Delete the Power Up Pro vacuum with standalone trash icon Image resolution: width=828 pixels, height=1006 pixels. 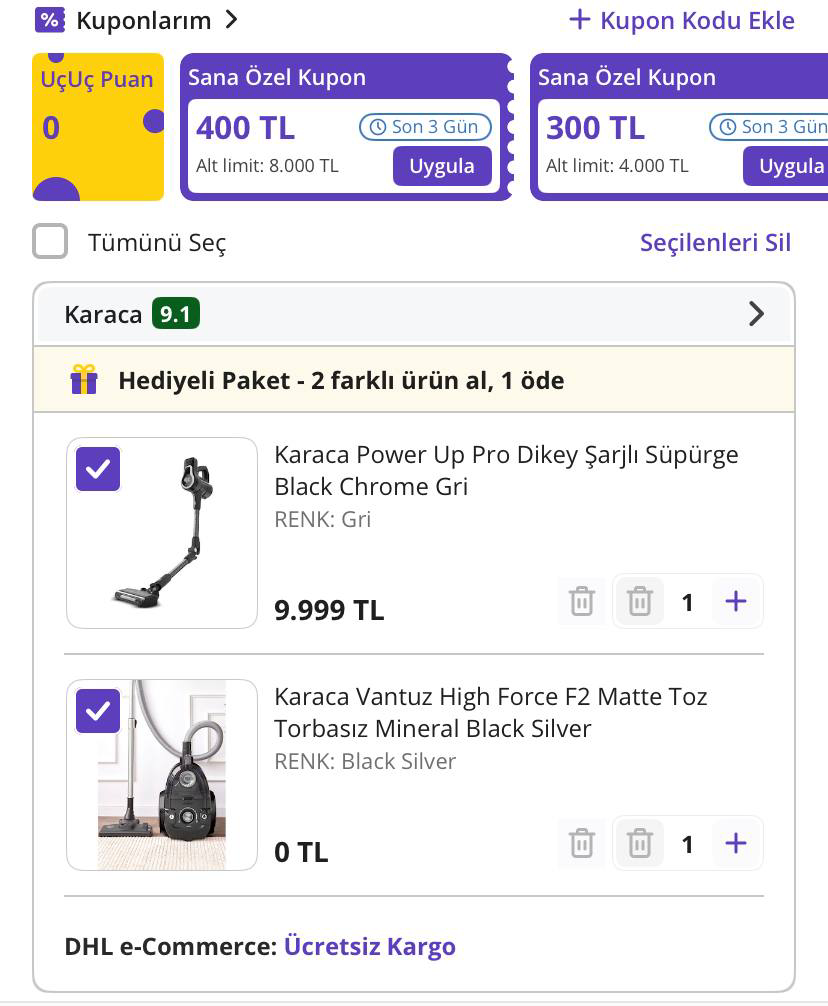coord(582,601)
